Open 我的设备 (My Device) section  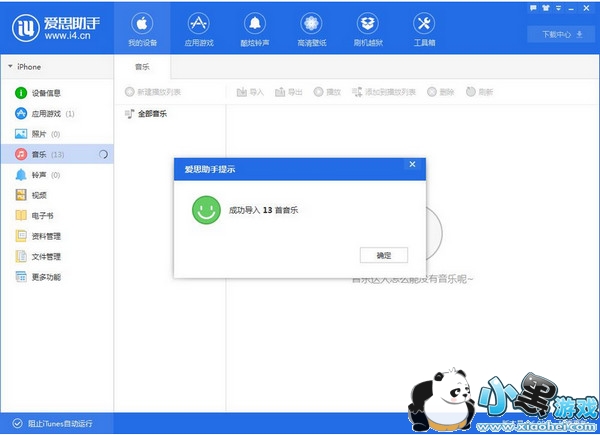[142, 29]
